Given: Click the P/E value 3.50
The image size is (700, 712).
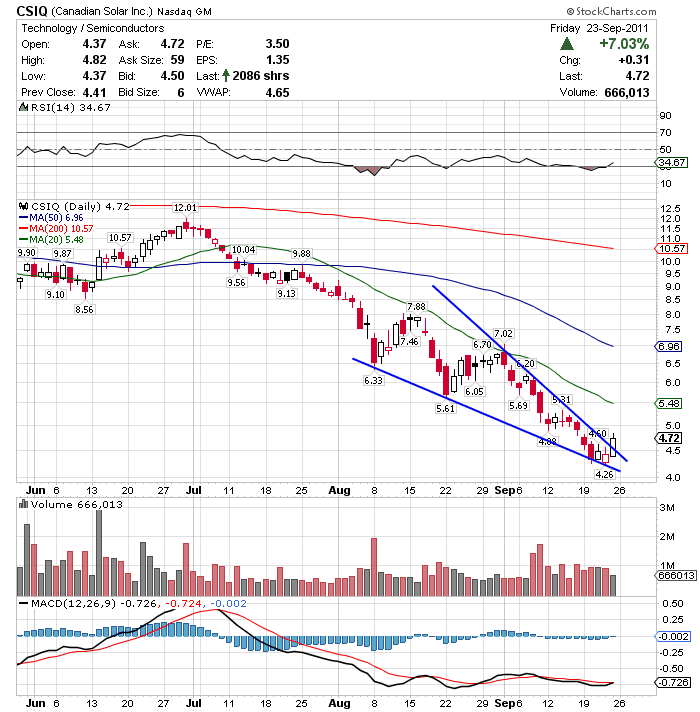Looking at the screenshot, I should pos(277,44).
